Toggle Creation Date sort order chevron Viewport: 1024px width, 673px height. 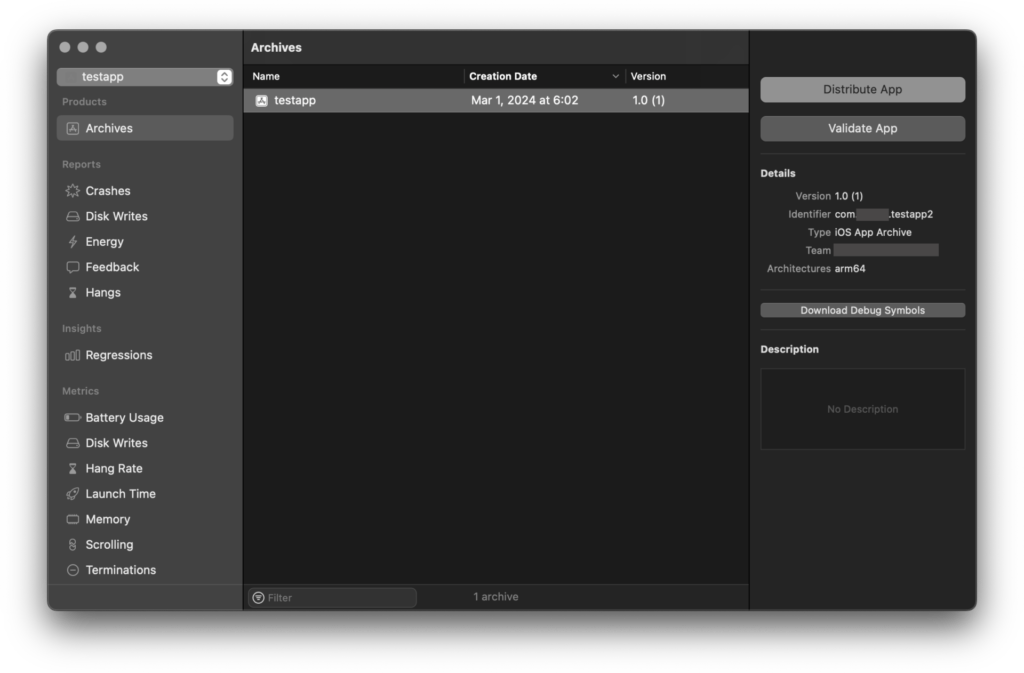(615, 76)
